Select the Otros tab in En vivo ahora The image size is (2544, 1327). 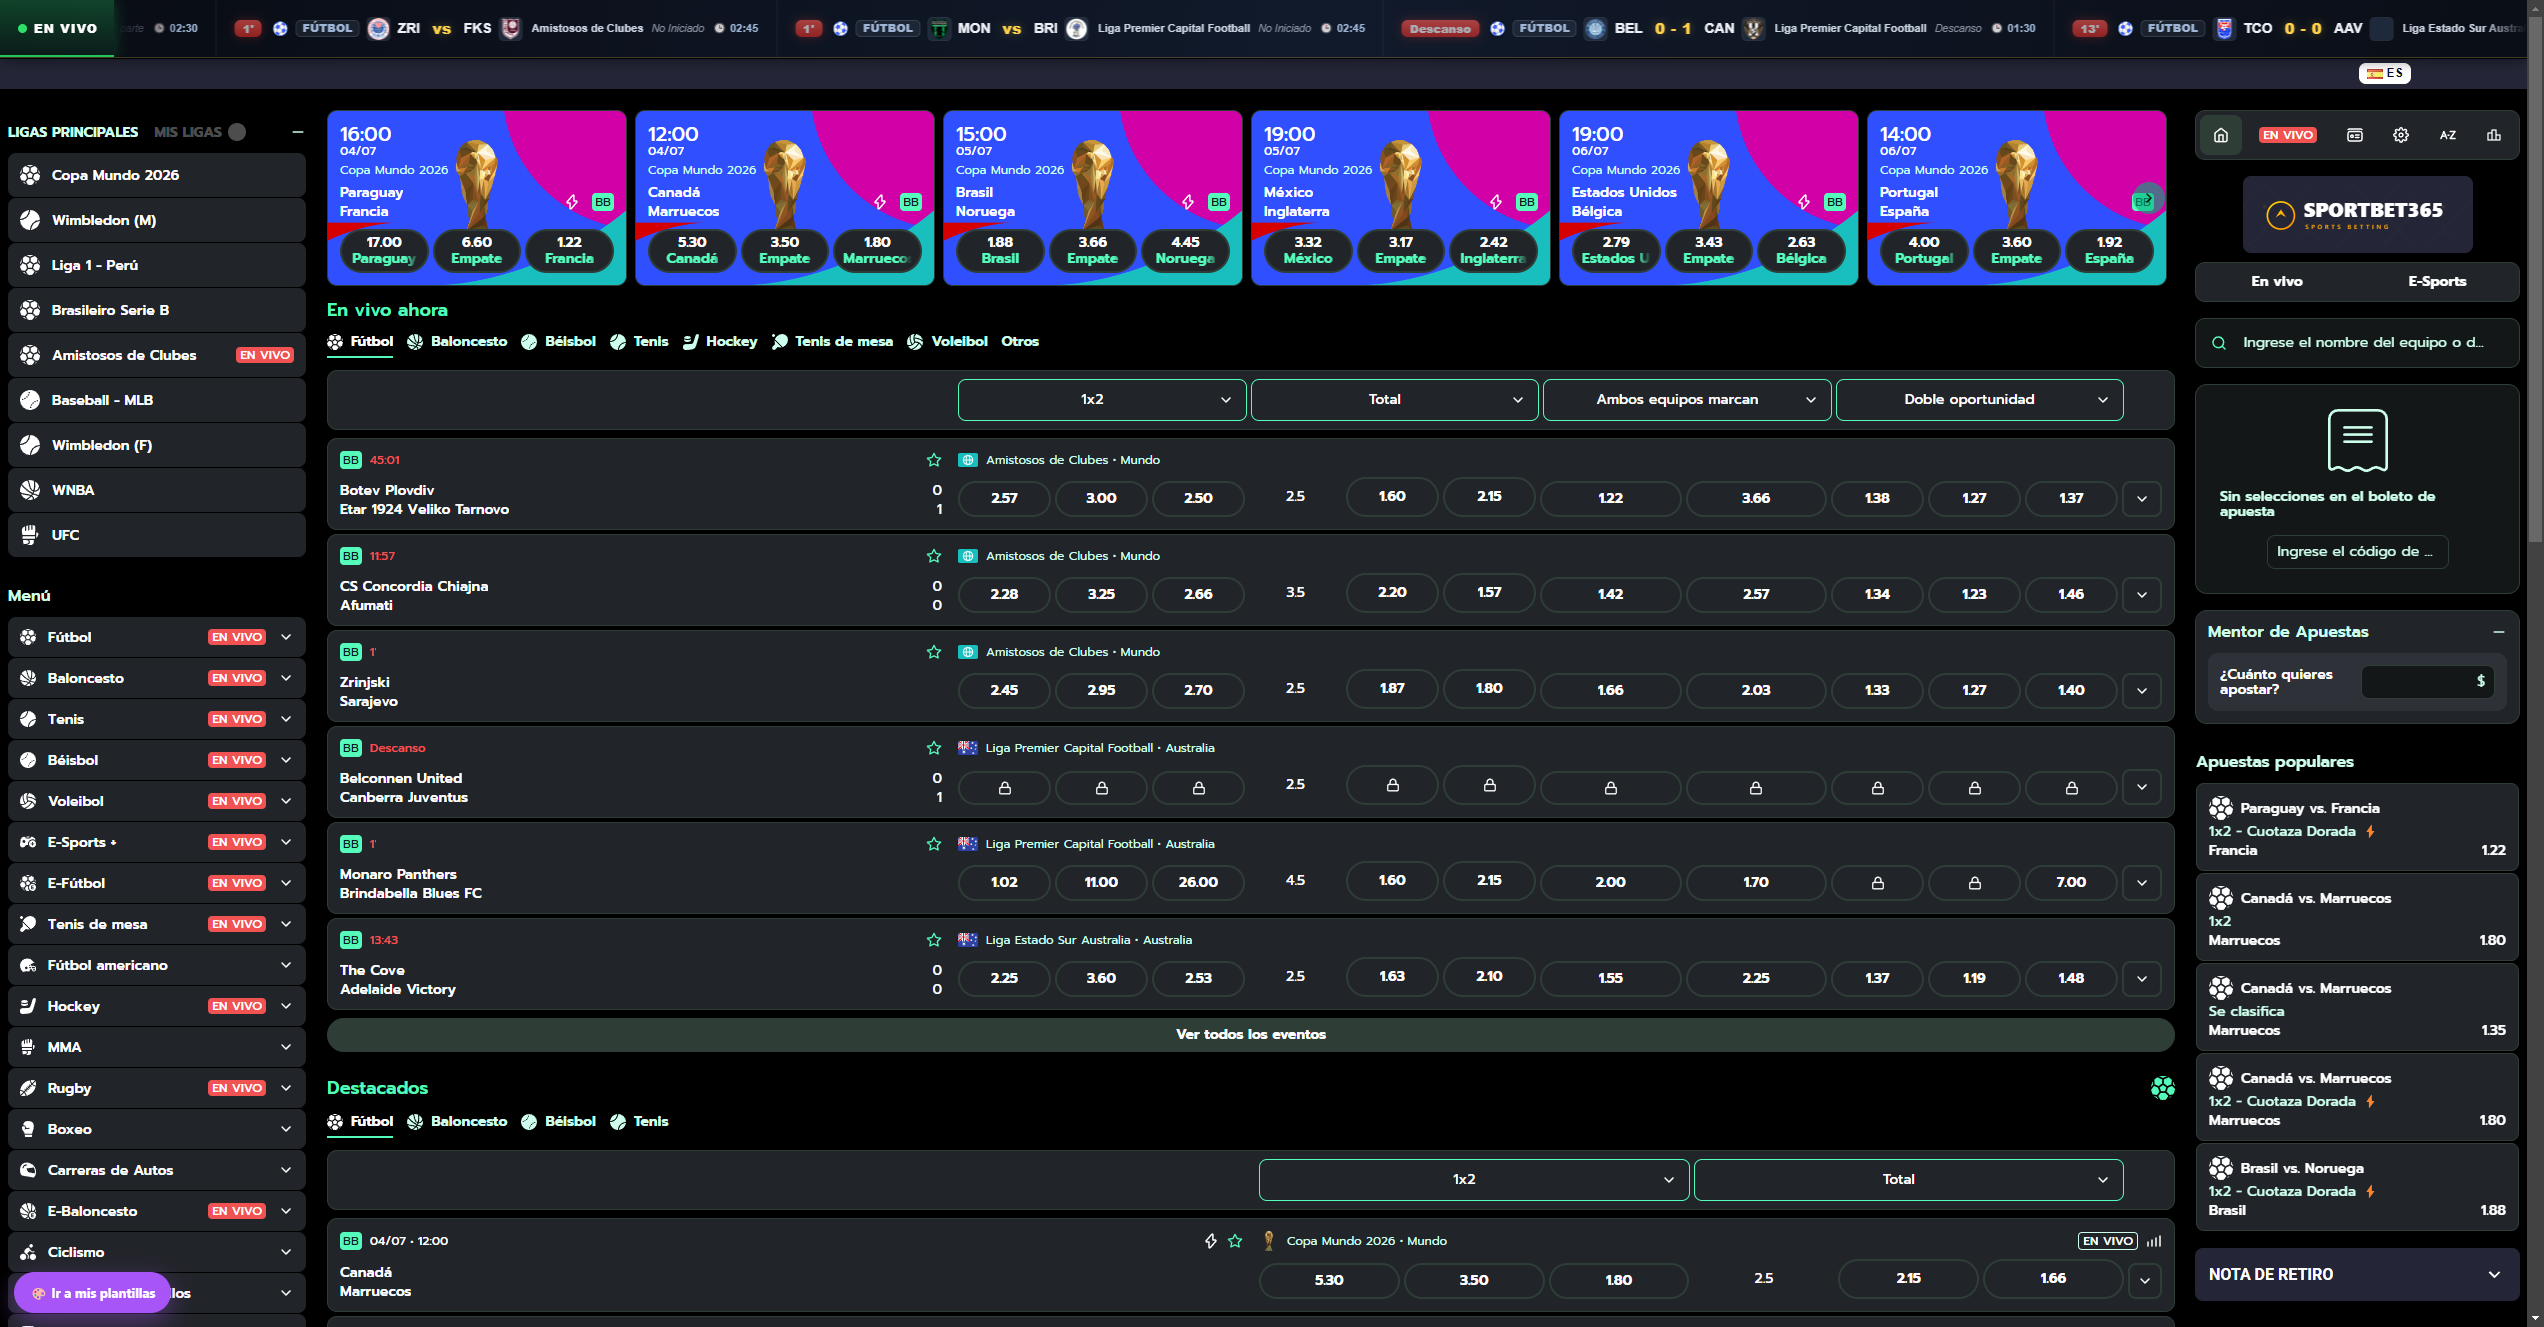point(1020,341)
